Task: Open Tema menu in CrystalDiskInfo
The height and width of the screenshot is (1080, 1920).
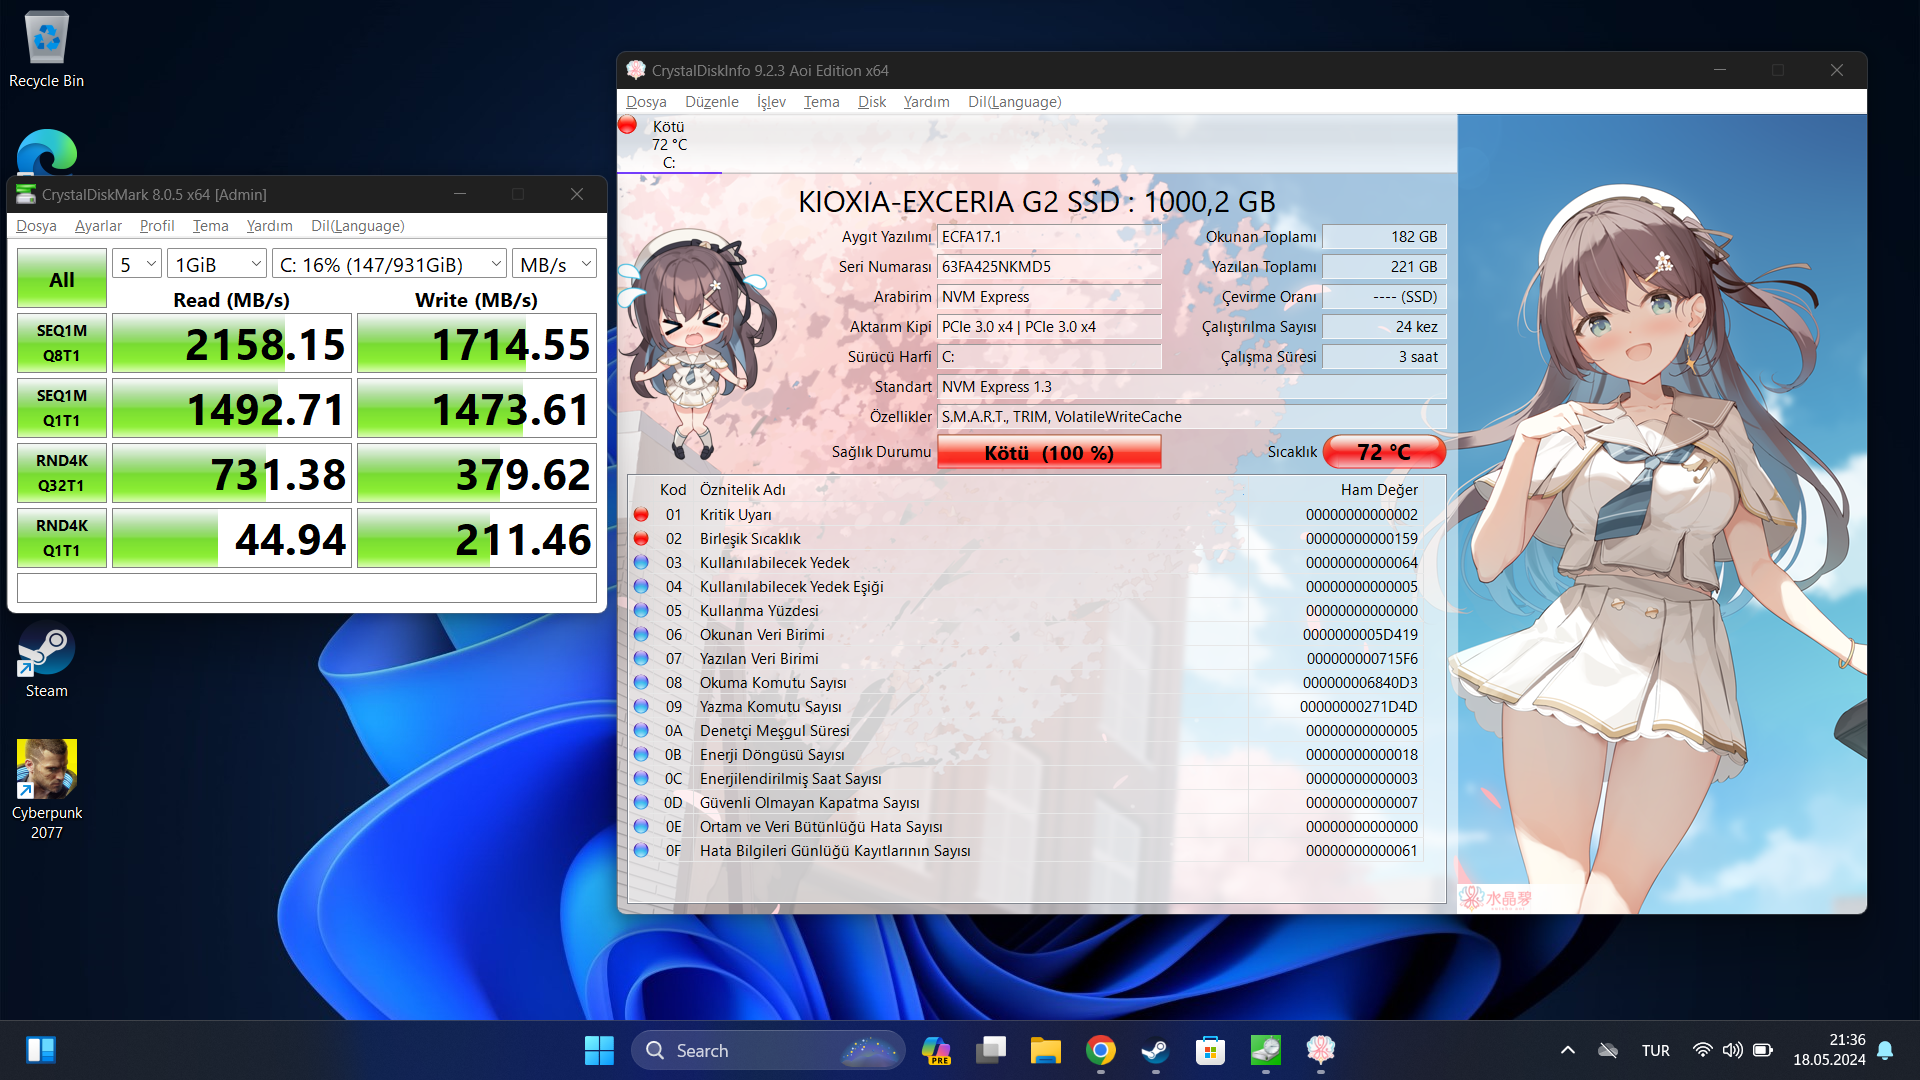Action: click(821, 102)
